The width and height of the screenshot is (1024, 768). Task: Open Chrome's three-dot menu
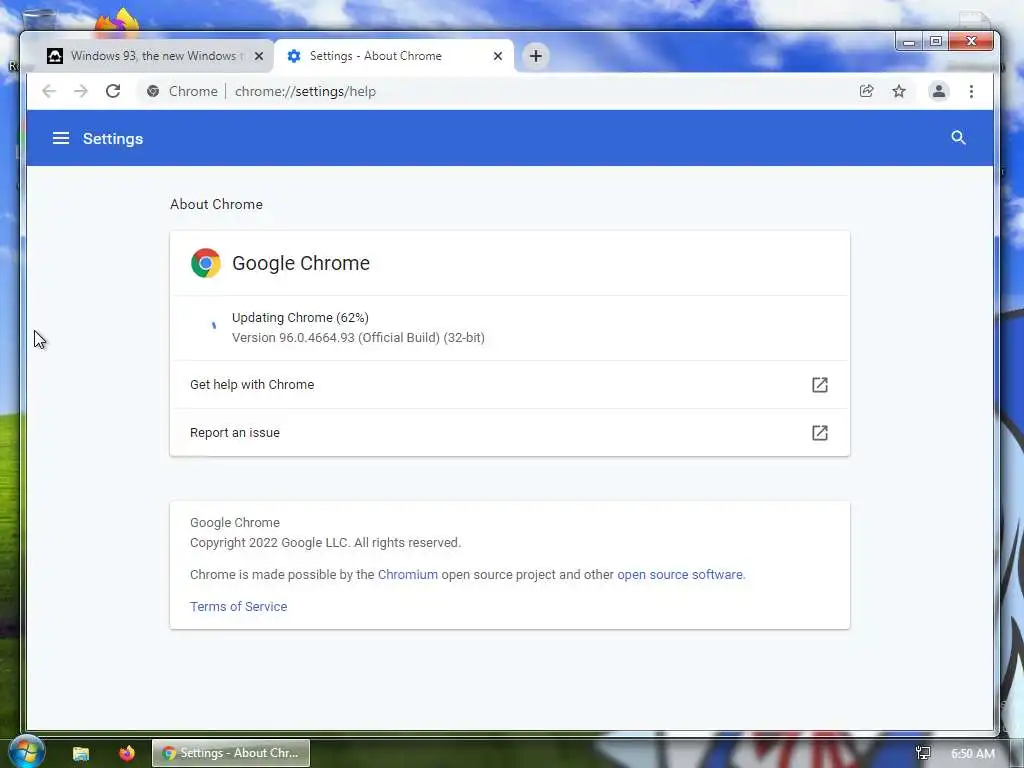[x=971, y=91]
